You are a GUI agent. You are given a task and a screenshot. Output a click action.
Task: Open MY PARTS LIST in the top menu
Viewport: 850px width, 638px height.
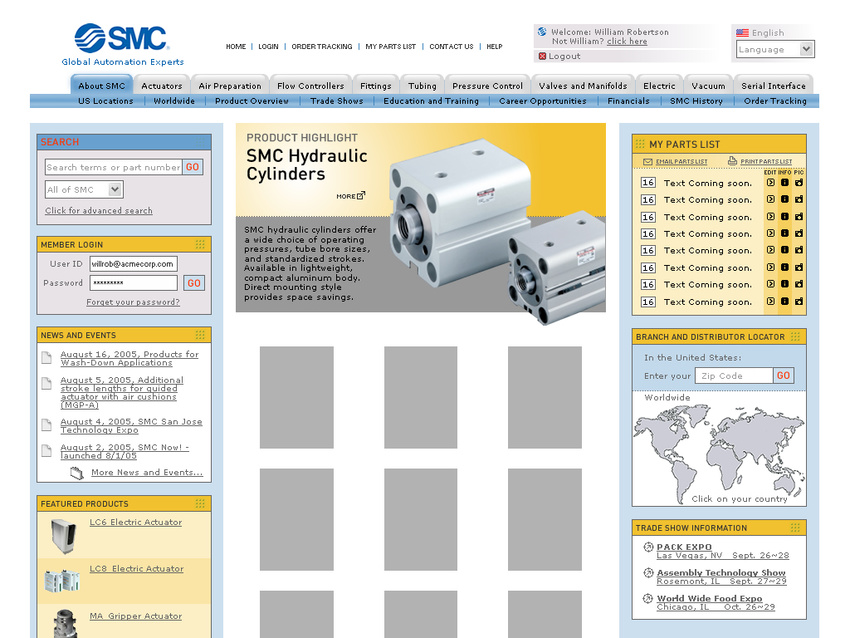[391, 47]
